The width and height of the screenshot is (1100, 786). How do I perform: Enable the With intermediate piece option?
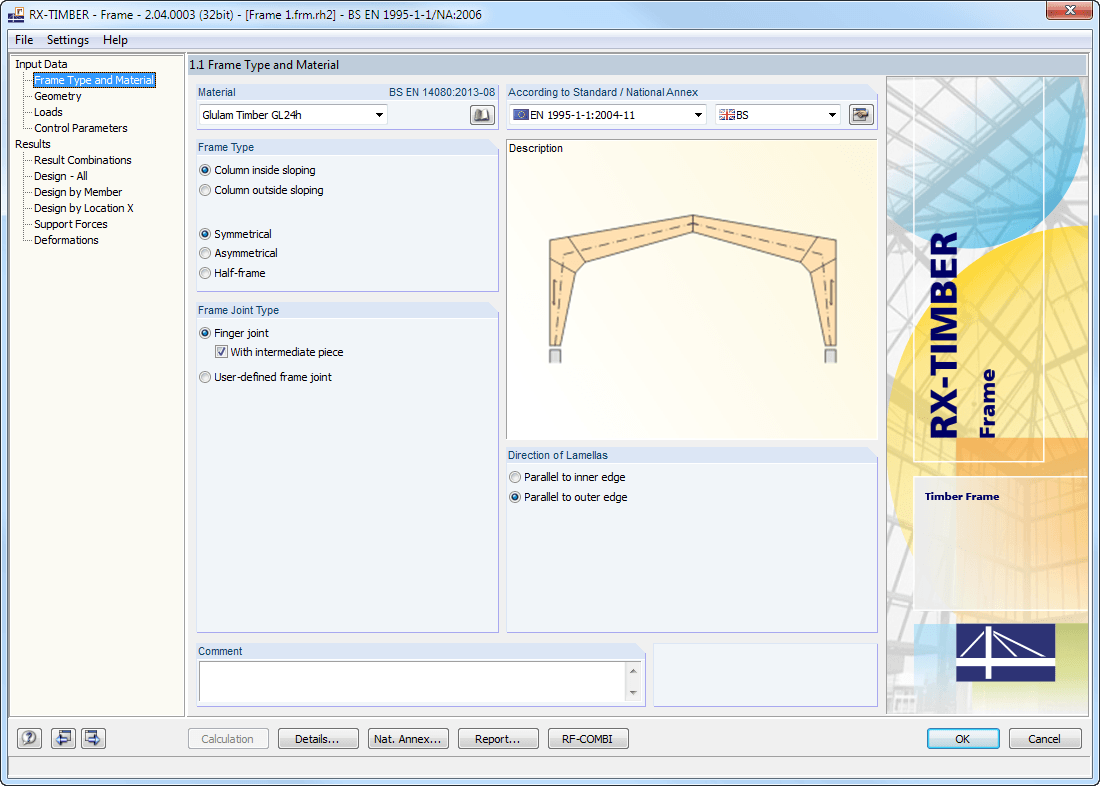pyautogui.click(x=221, y=351)
